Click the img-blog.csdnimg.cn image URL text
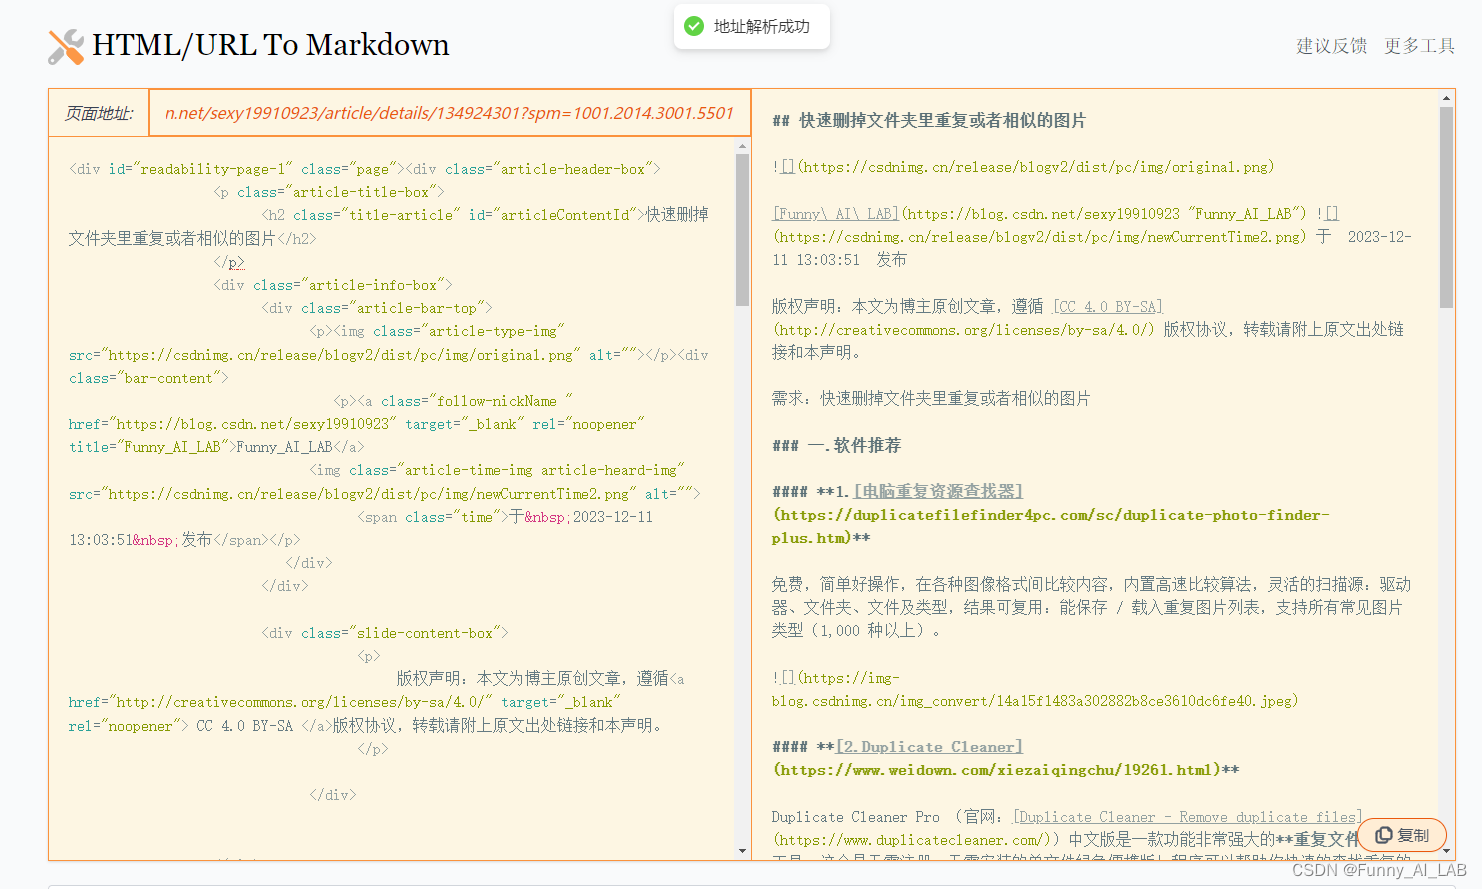1482x889 pixels. 1035,689
